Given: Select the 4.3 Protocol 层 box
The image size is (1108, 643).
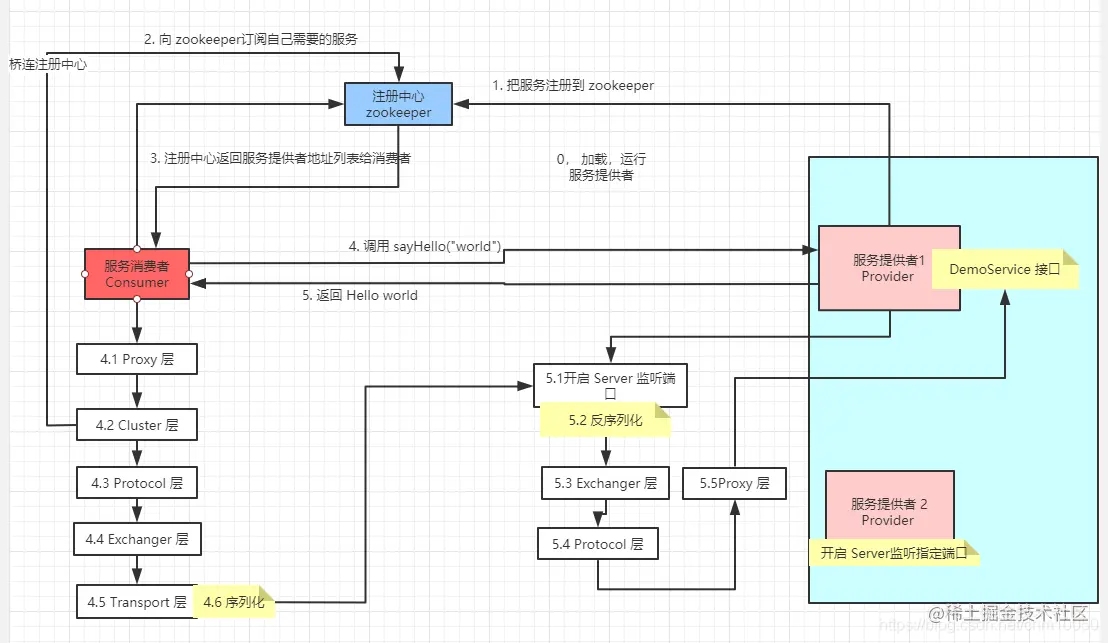Looking at the screenshot, I should pyautogui.click(x=137, y=482).
